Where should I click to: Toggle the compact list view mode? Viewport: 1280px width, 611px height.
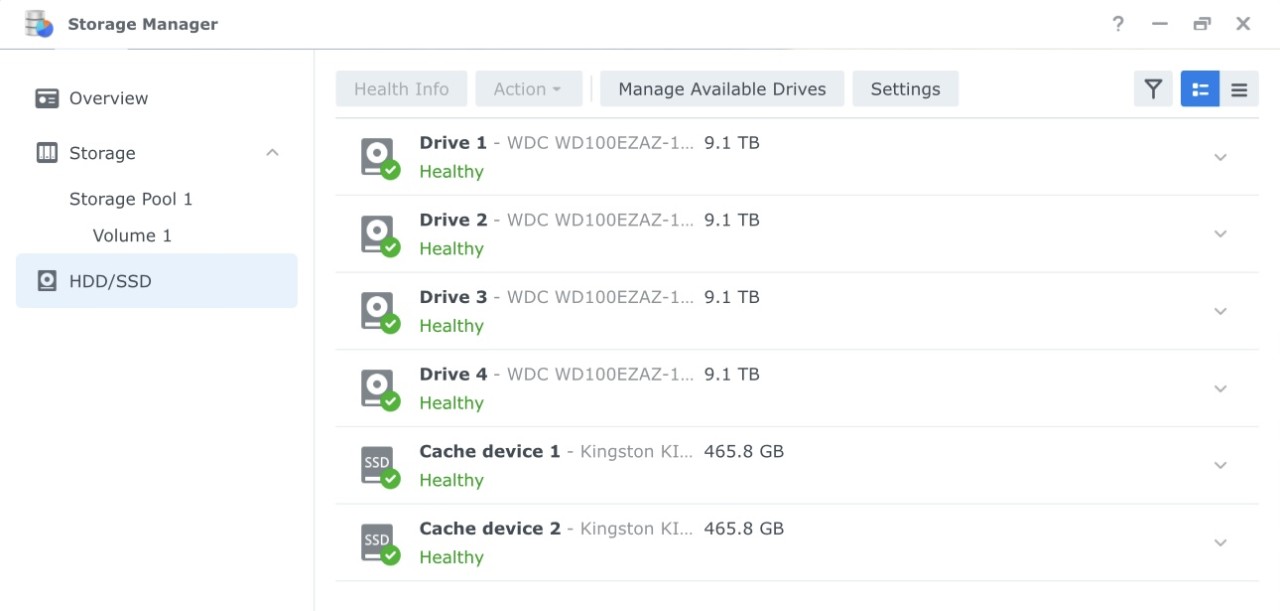coord(1239,89)
